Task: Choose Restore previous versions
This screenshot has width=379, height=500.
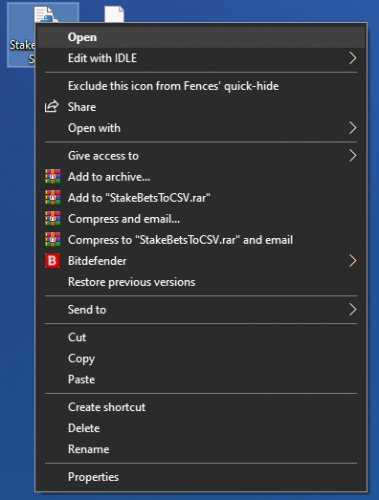Action: point(201,282)
